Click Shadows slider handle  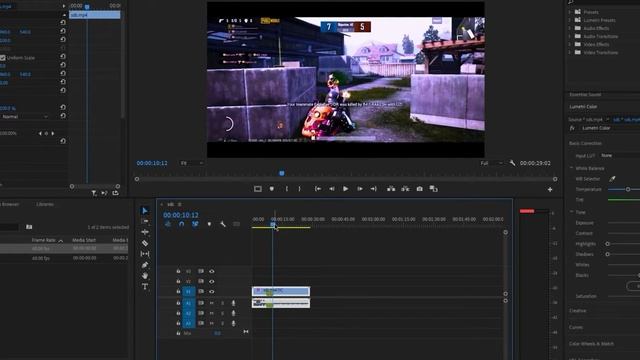pyautogui.click(x=607, y=254)
